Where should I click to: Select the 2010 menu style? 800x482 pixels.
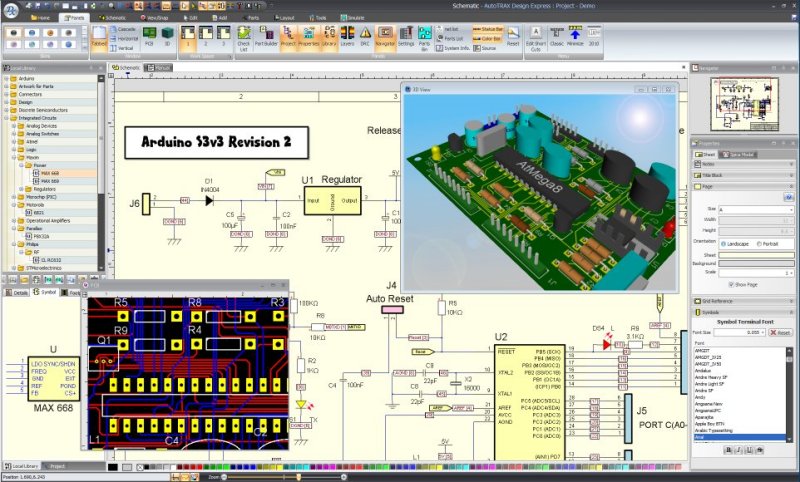pyautogui.click(x=594, y=37)
